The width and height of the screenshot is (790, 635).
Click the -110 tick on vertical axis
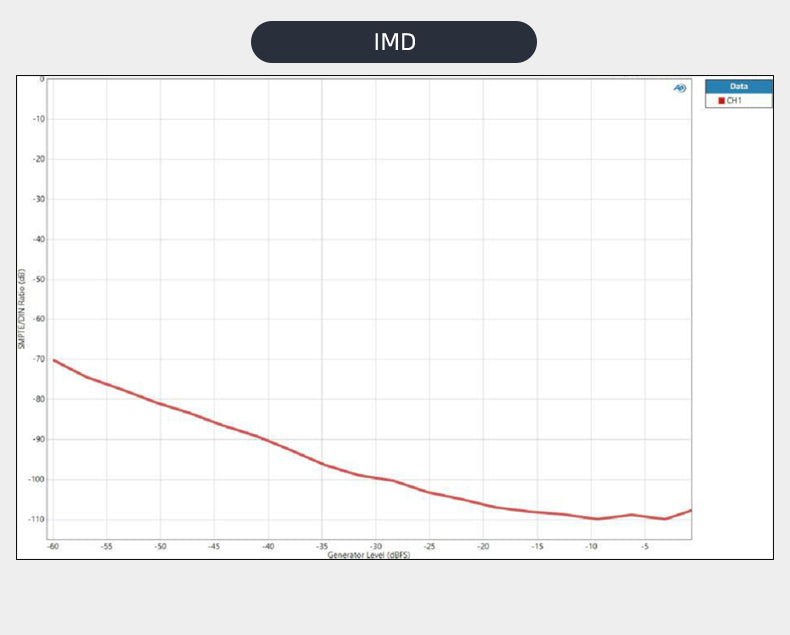point(36,519)
